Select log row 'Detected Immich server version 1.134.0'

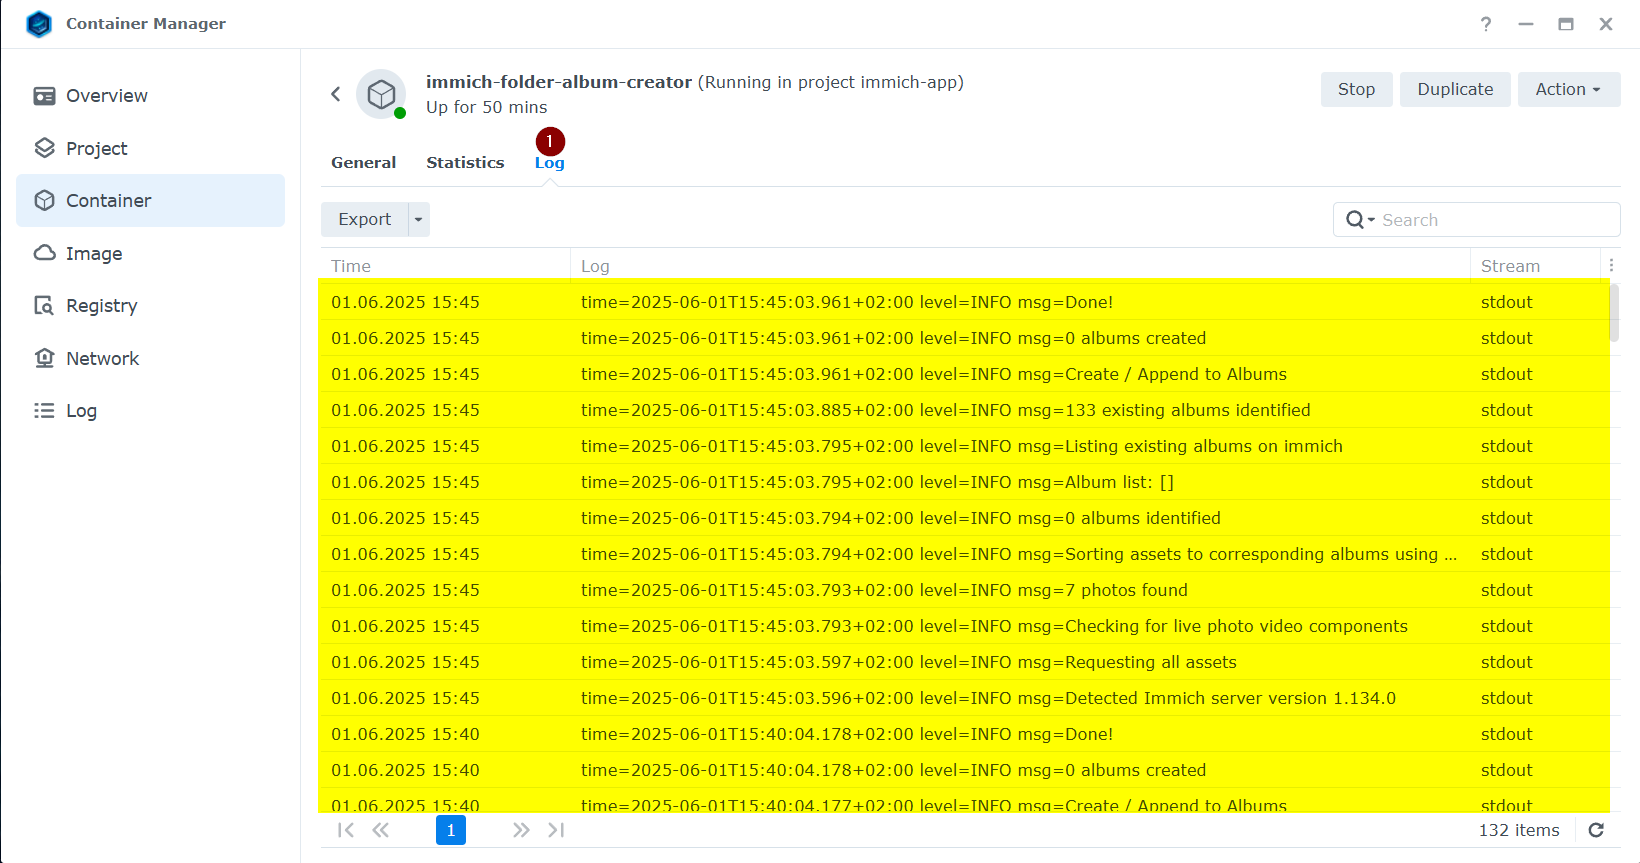tap(965, 698)
